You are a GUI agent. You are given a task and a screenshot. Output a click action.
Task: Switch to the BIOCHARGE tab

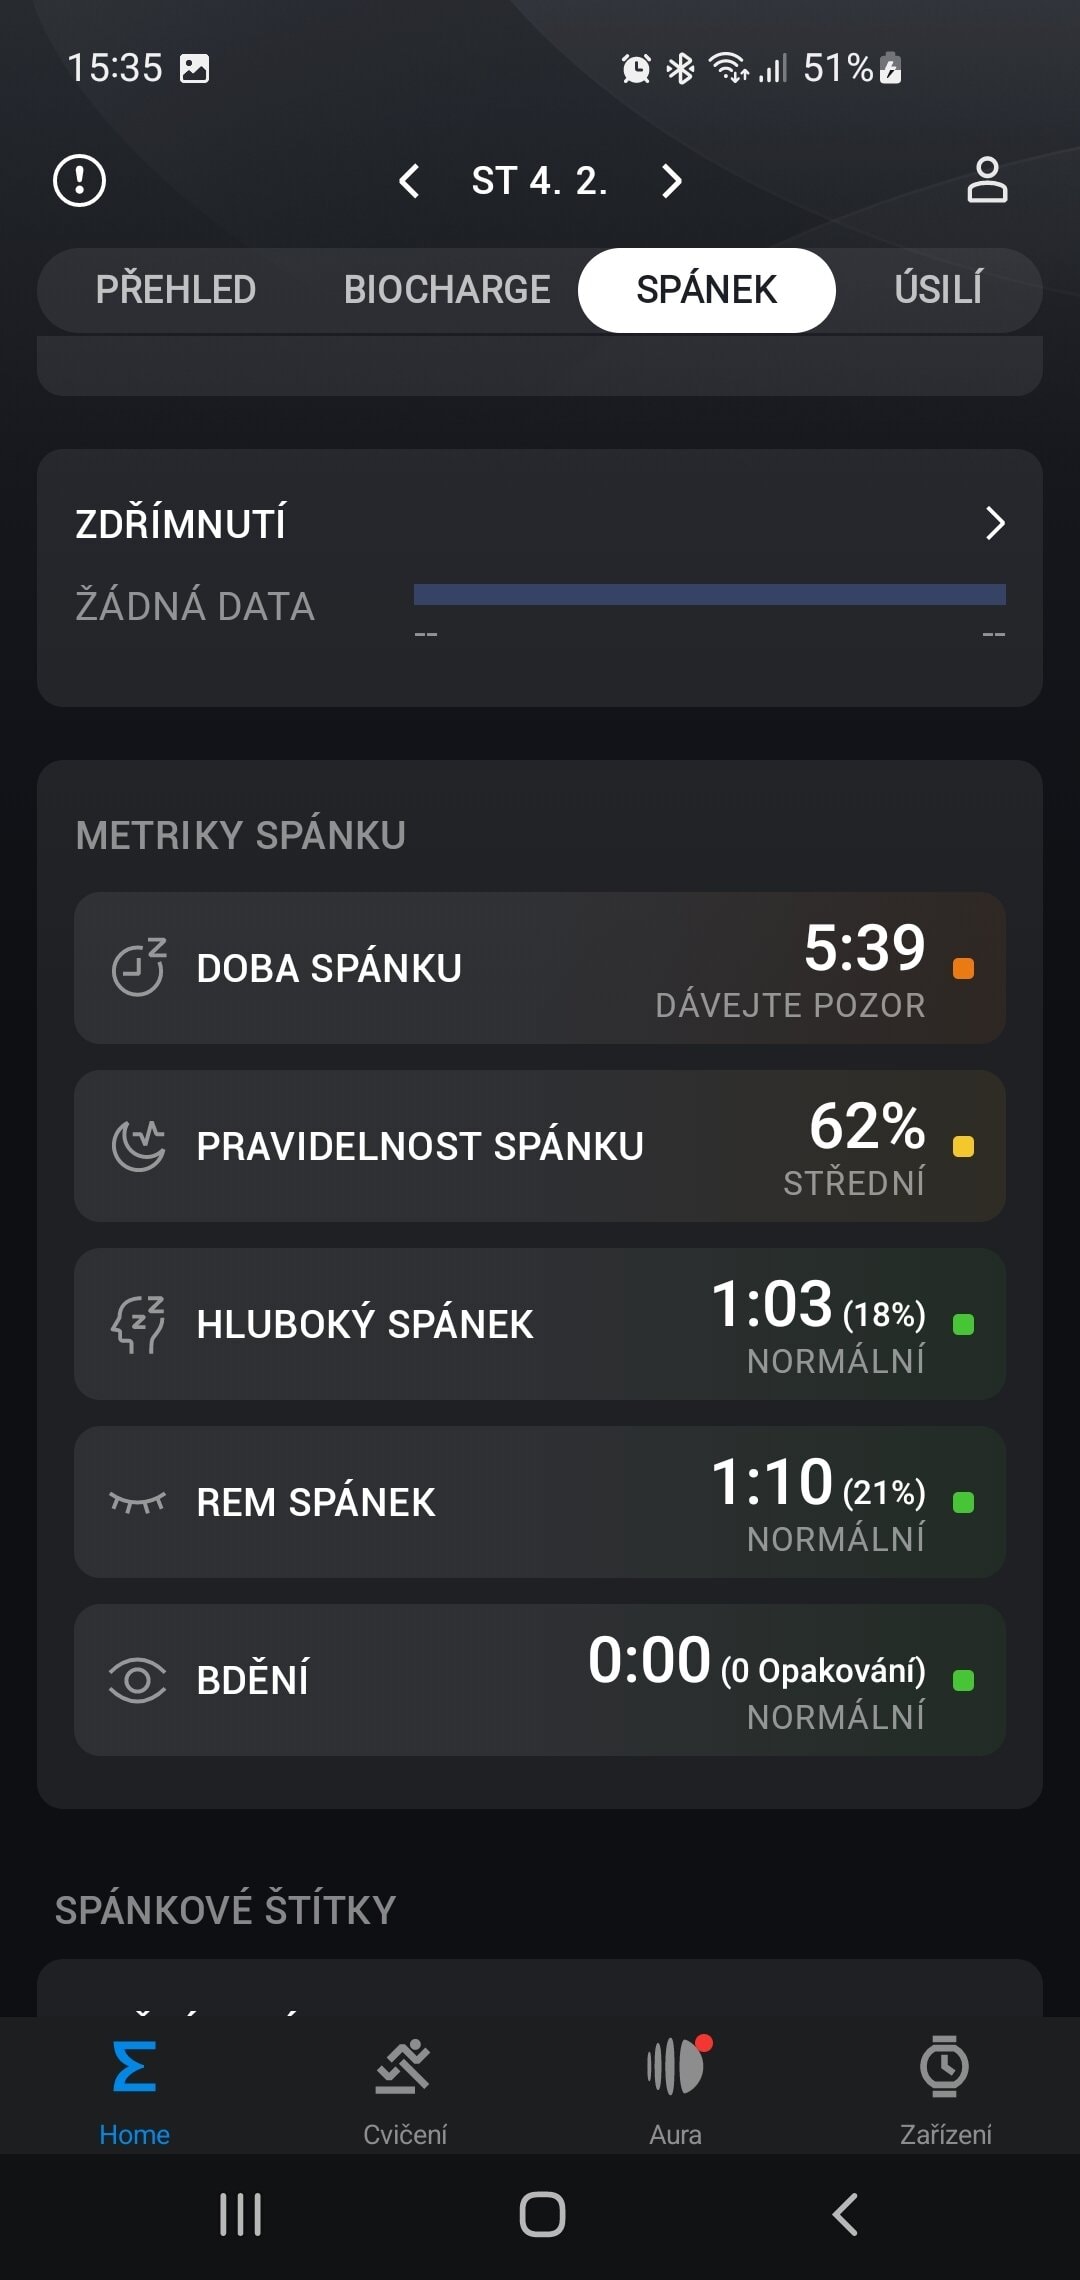(446, 290)
